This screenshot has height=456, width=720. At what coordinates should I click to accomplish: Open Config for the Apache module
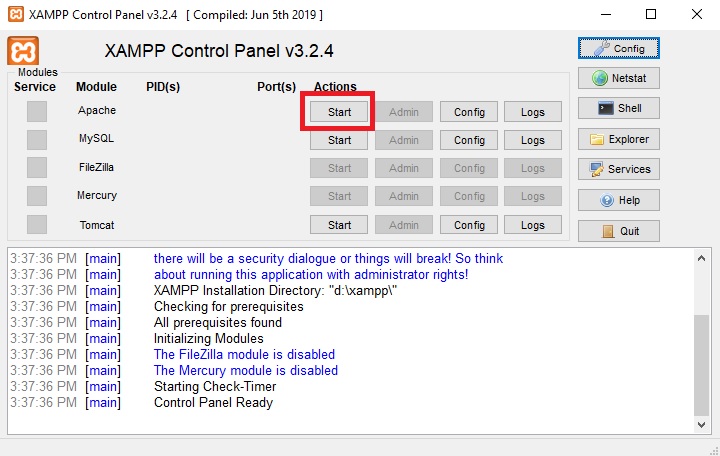point(469,112)
